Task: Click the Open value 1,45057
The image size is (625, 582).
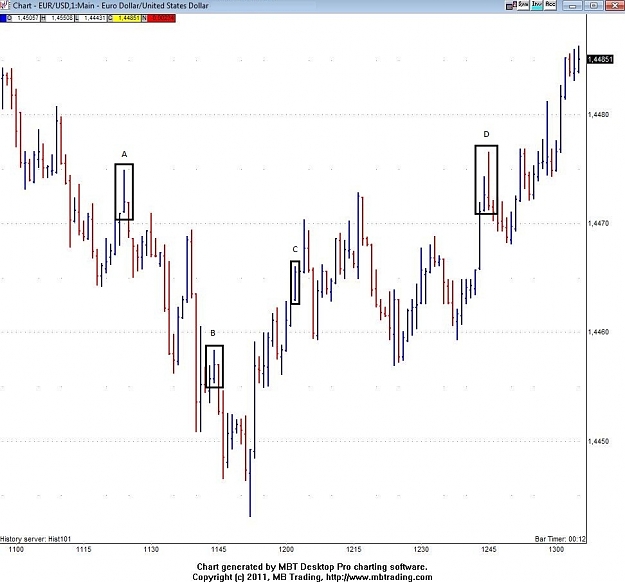Action: (x=26, y=18)
